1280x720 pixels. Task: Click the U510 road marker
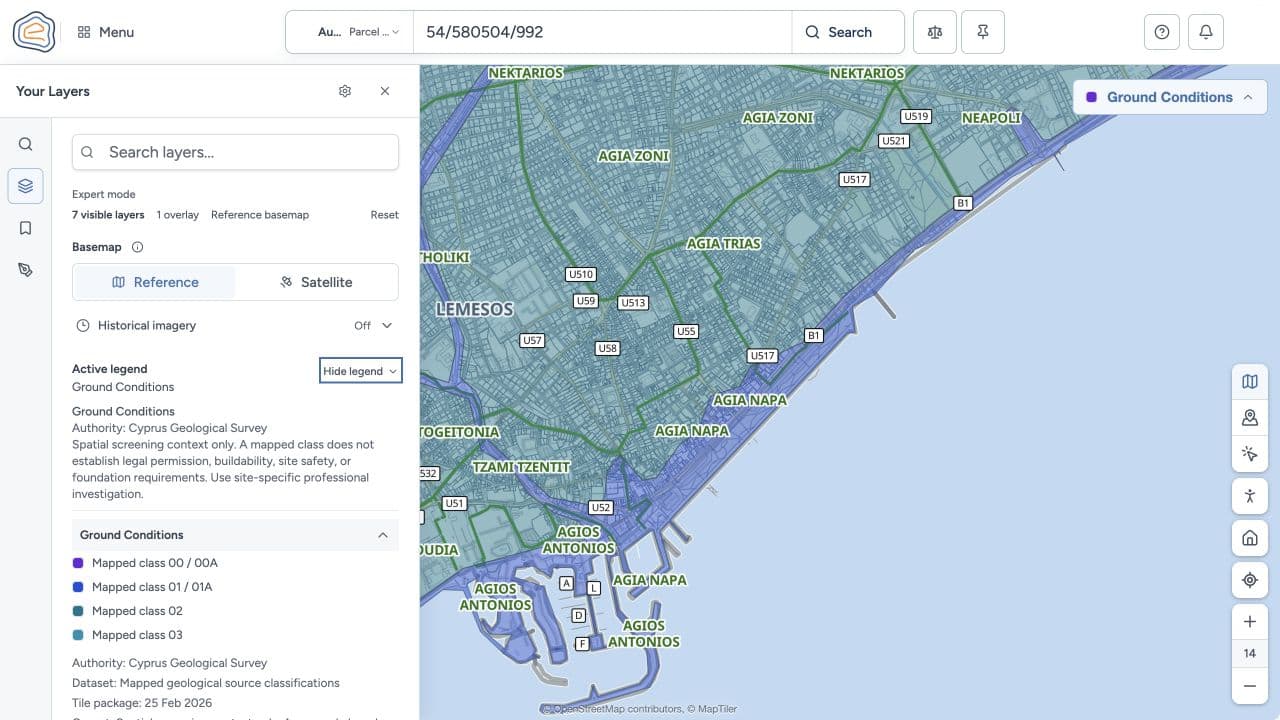tap(581, 274)
